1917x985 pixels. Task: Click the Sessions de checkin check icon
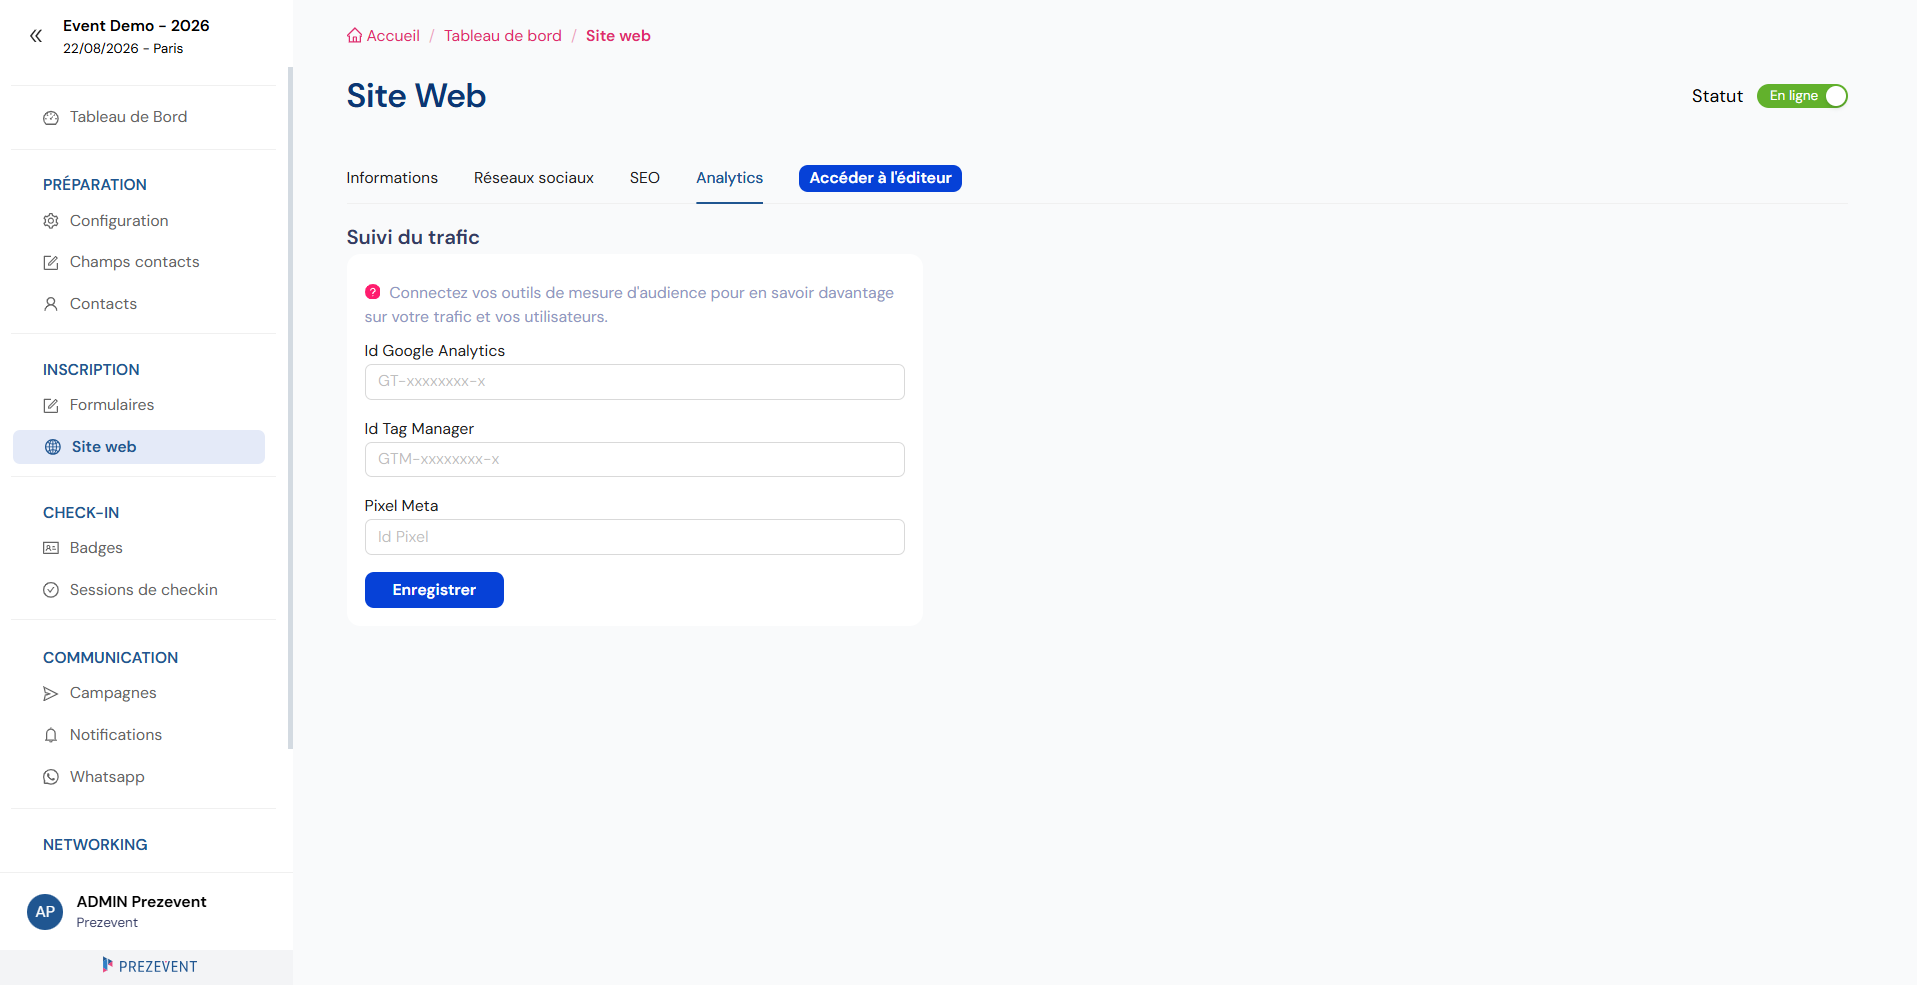click(x=51, y=590)
